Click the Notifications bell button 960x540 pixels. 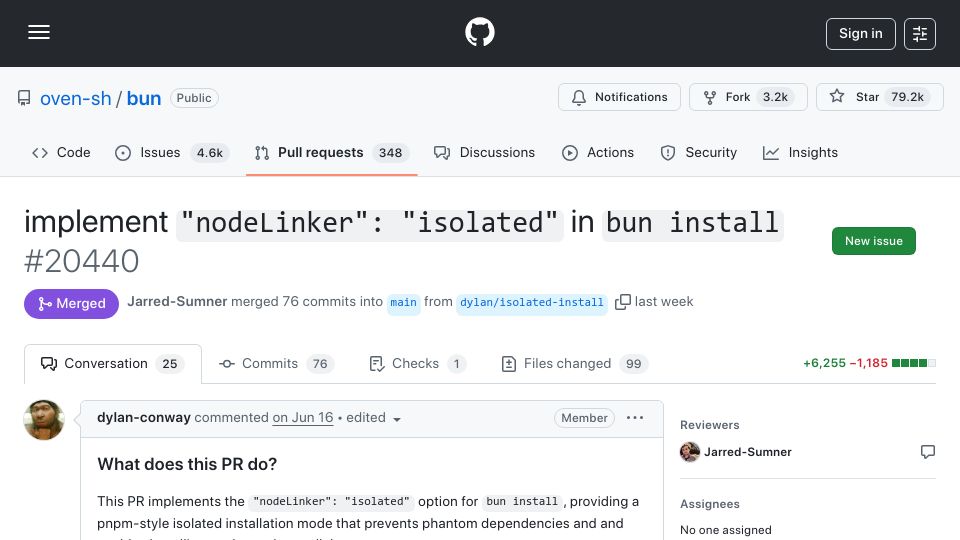click(x=619, y=97)
